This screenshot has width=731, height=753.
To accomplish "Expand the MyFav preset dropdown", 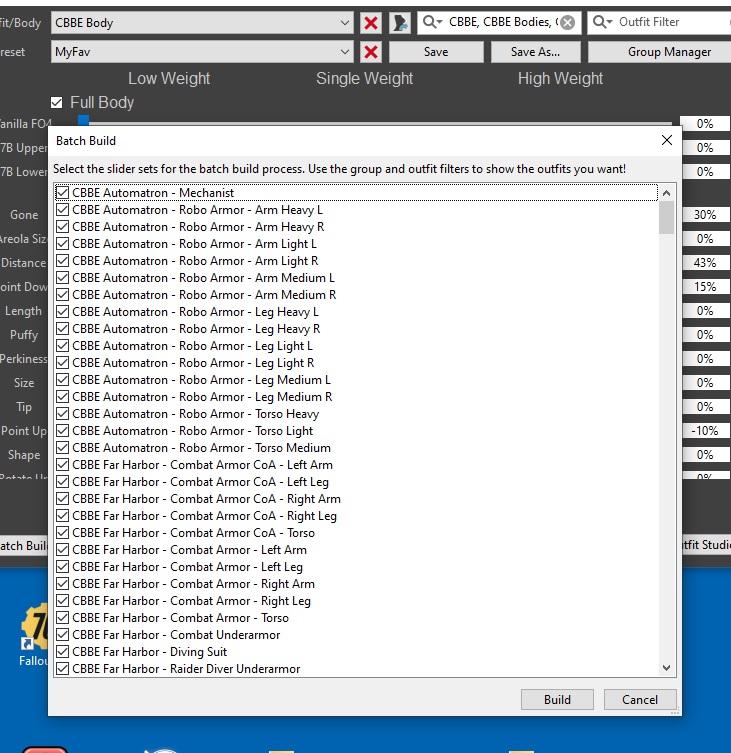I will pos(346,52).
